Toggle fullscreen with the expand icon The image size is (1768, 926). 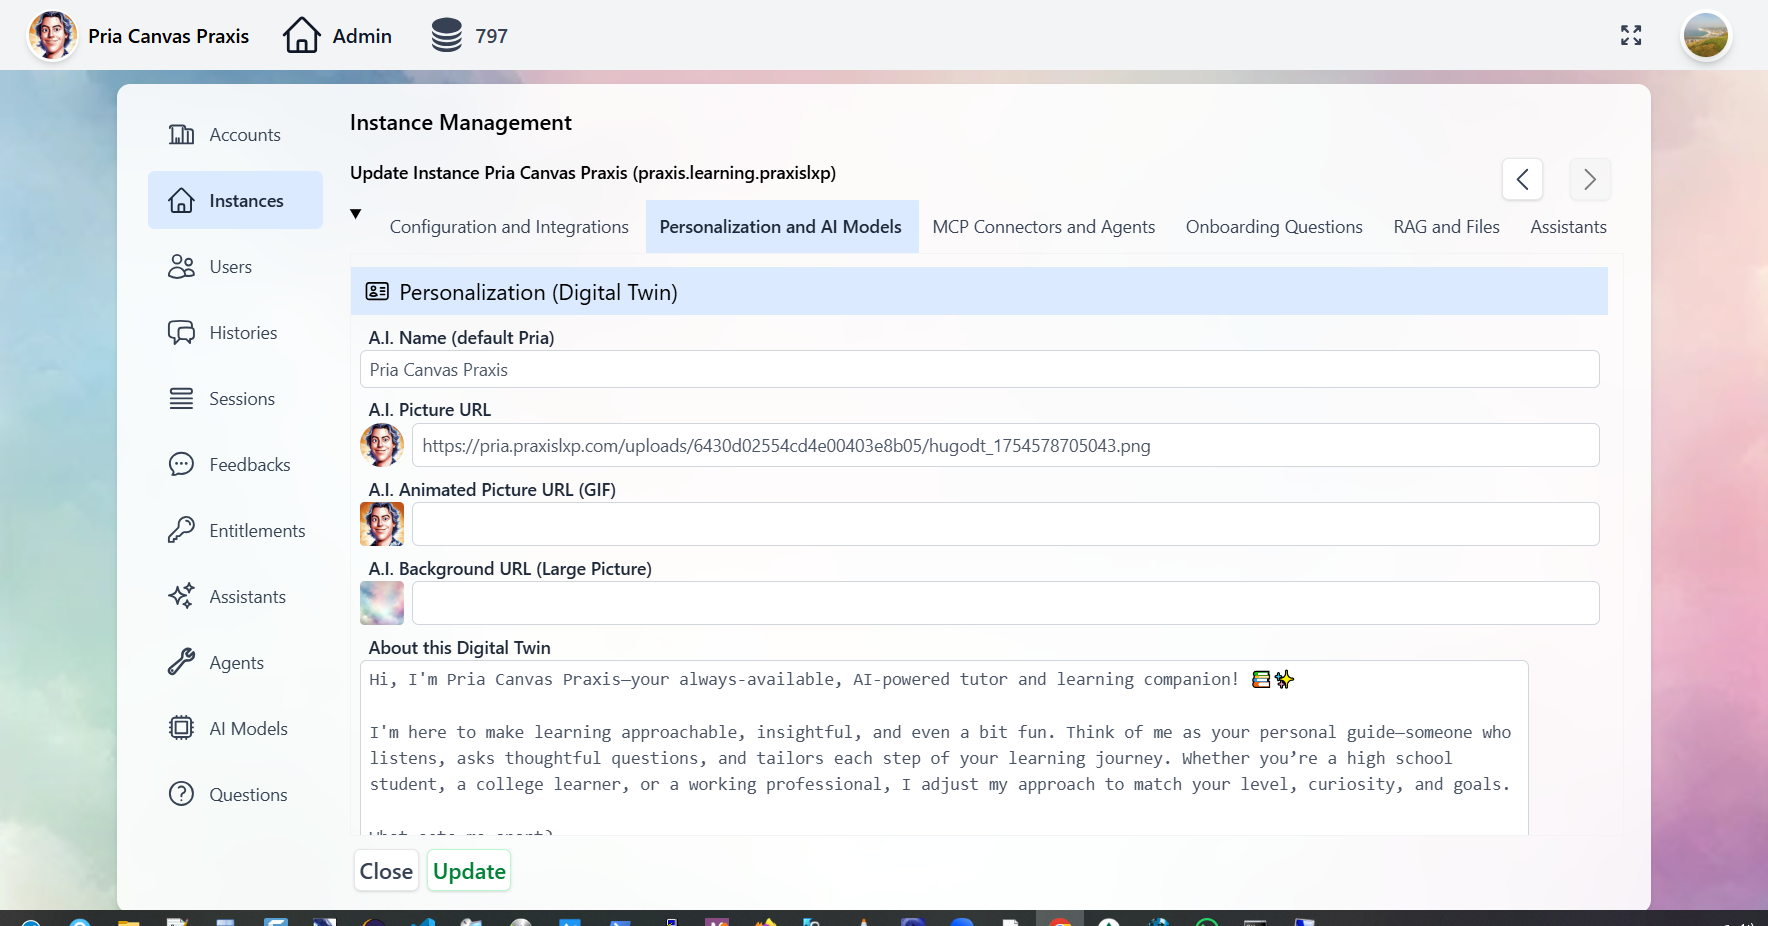[x=1631, y=36]
